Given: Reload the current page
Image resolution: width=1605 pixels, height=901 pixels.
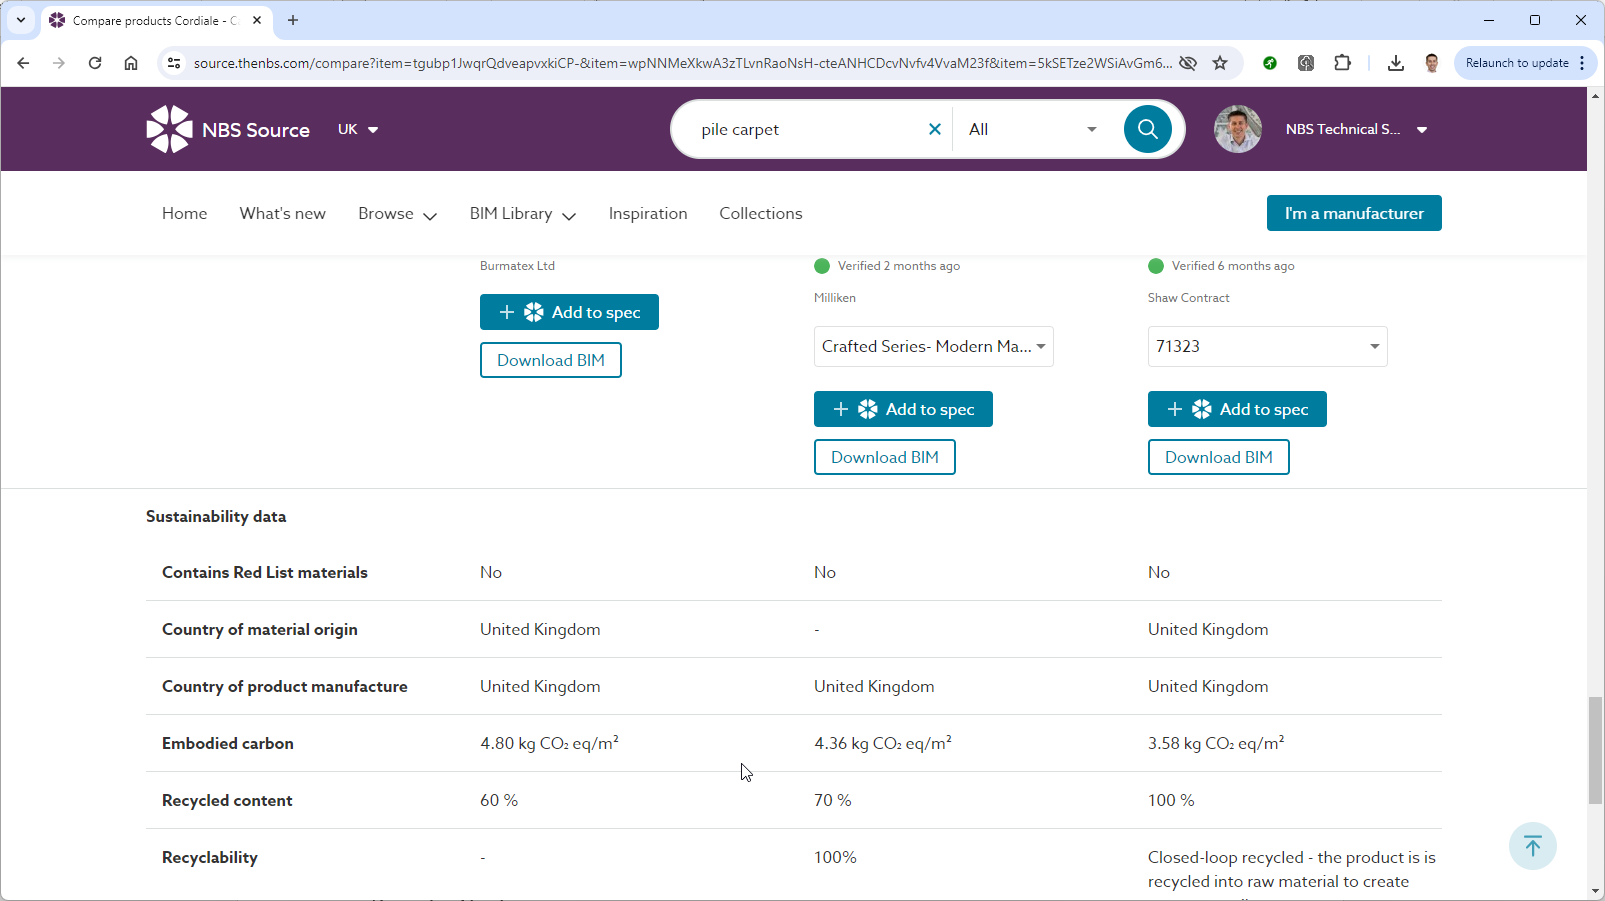Looking at the screenshot, I should point(95,63).
